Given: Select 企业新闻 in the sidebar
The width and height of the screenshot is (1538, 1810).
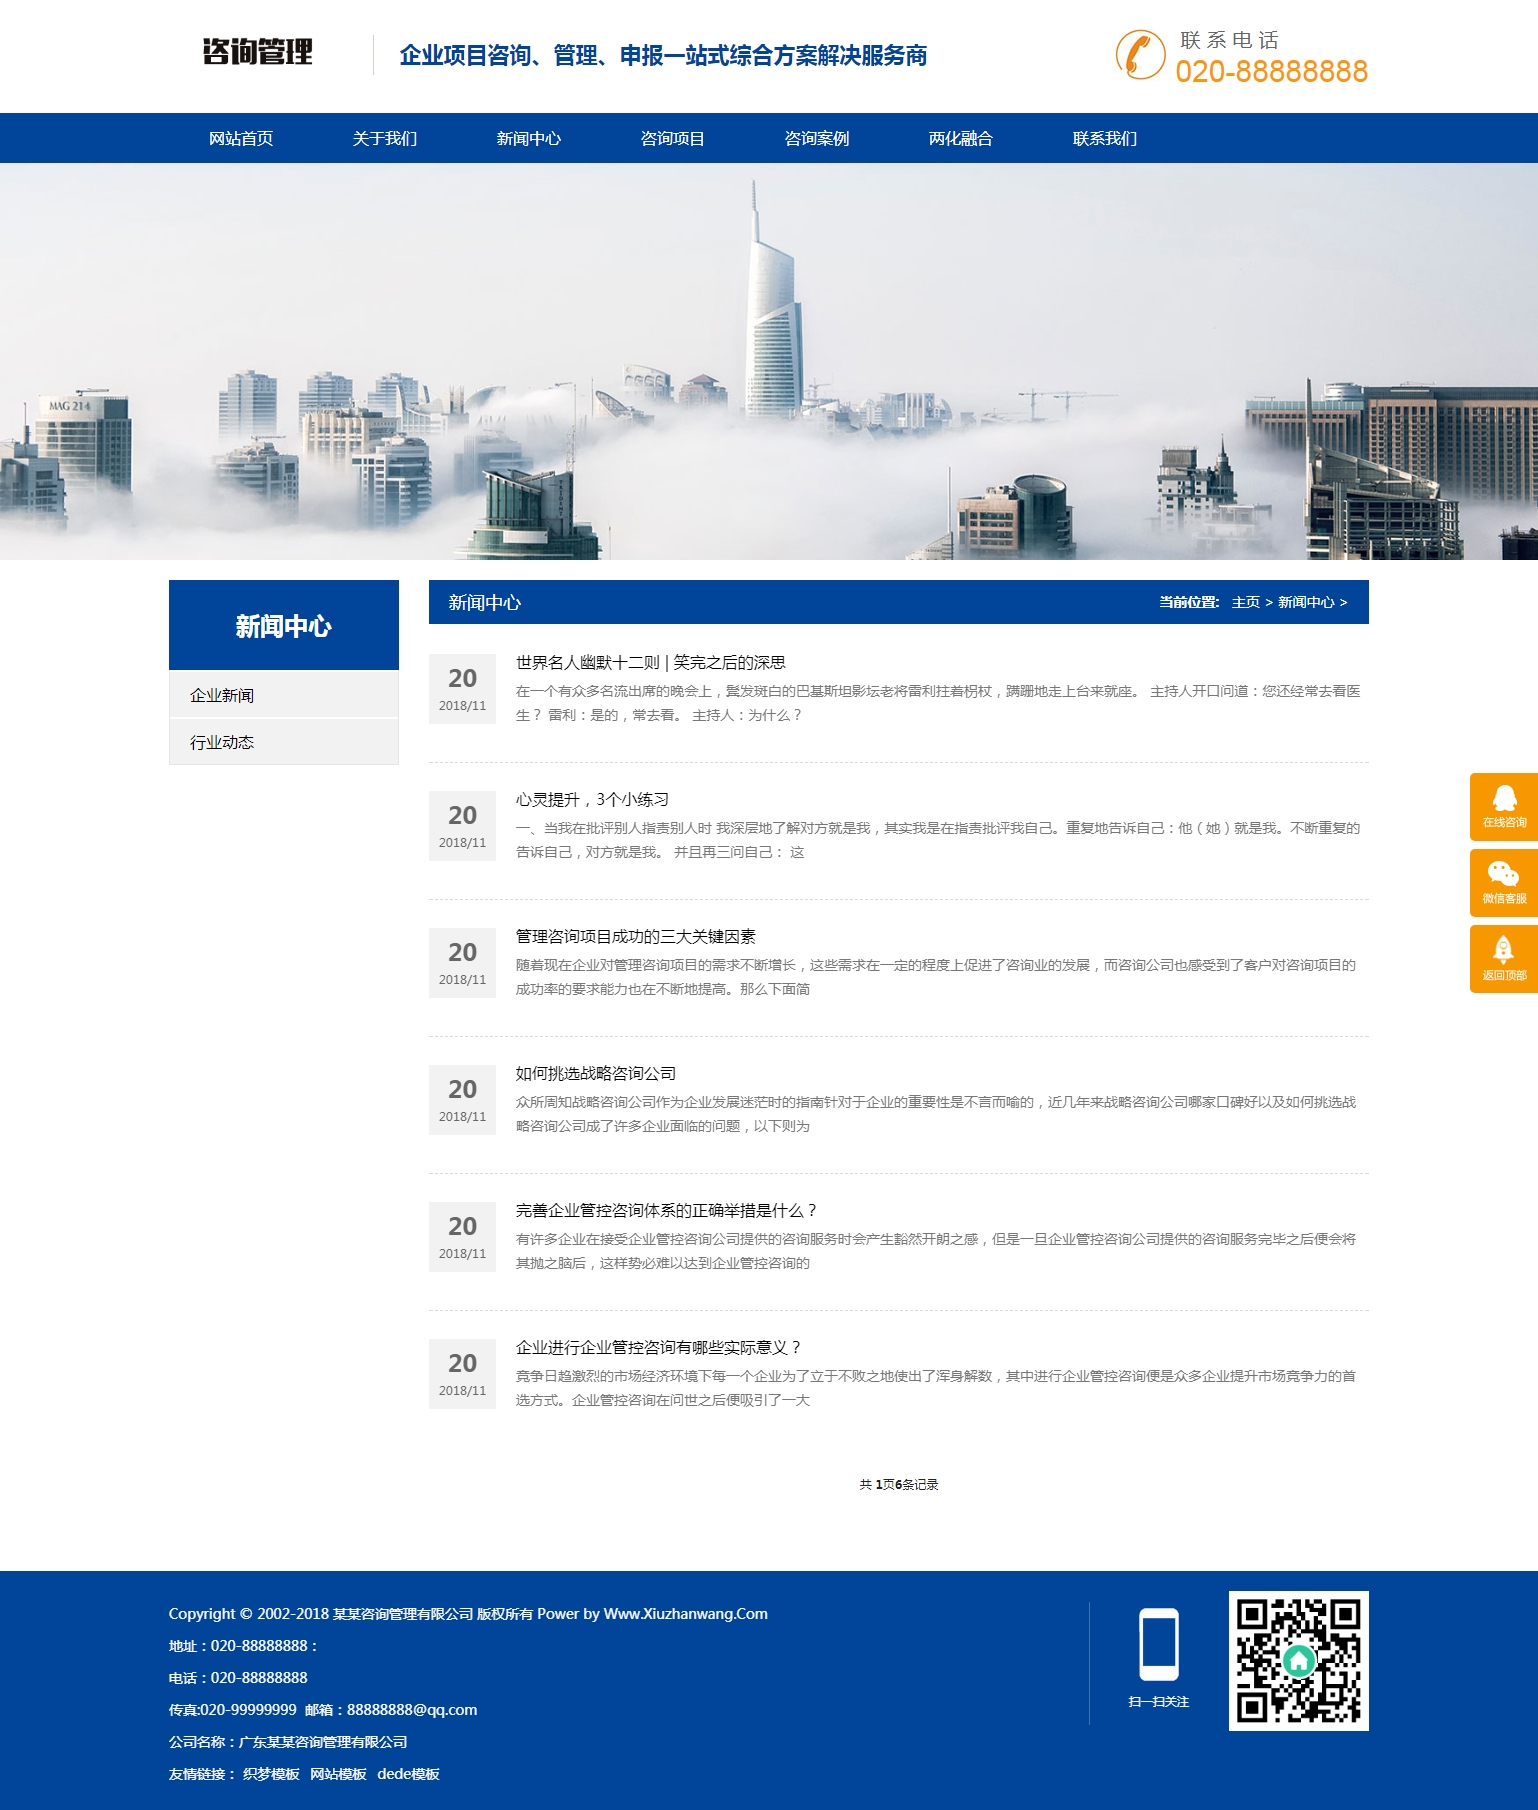Looking at the screenshot, I should tap(222, 695).
